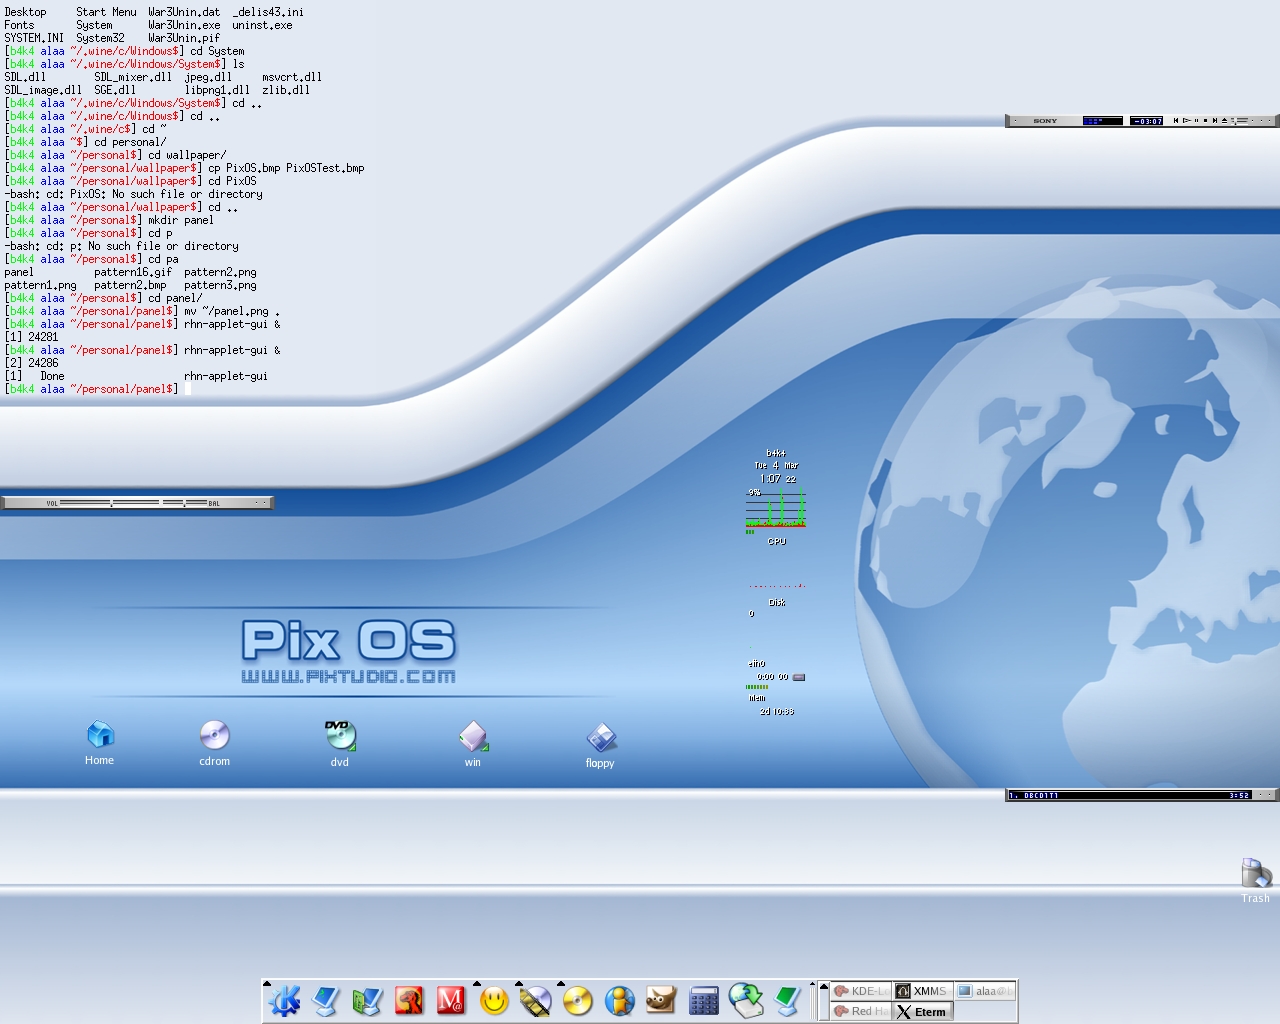
Task: Click the GKrellM clock showing 1:07
Action: 776,479
